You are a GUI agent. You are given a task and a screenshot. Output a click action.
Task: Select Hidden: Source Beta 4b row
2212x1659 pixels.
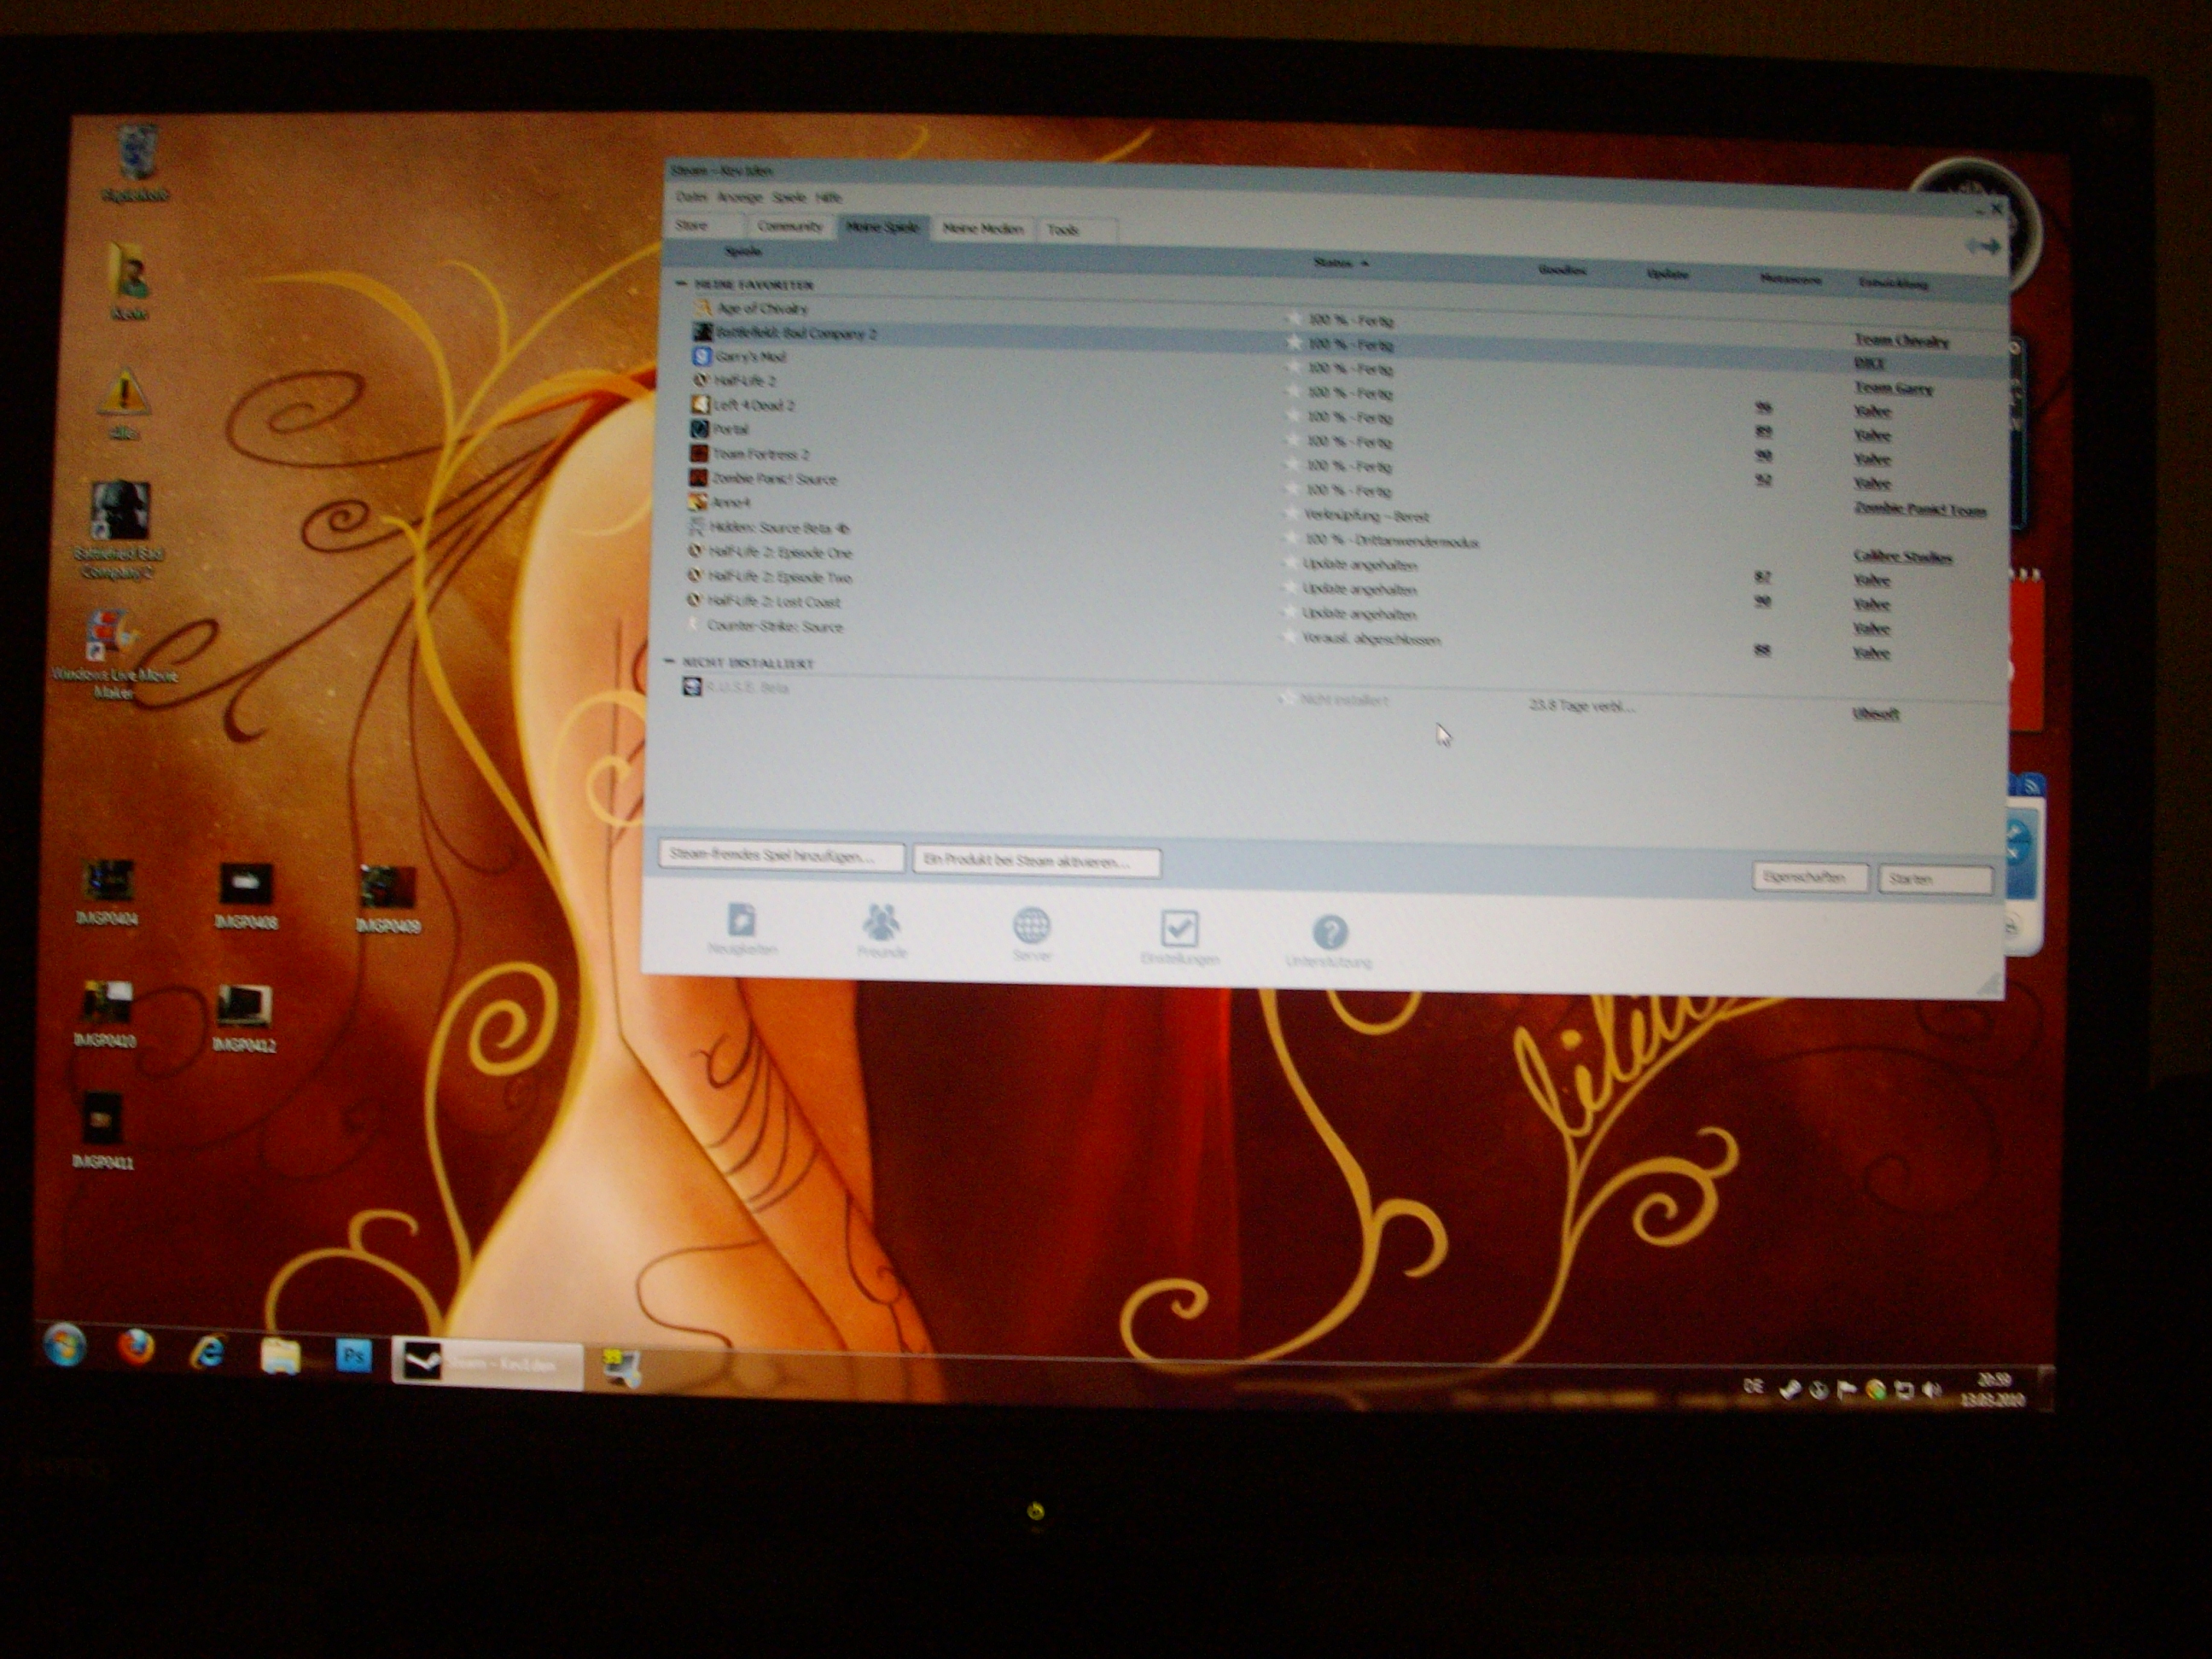point(779,527)
